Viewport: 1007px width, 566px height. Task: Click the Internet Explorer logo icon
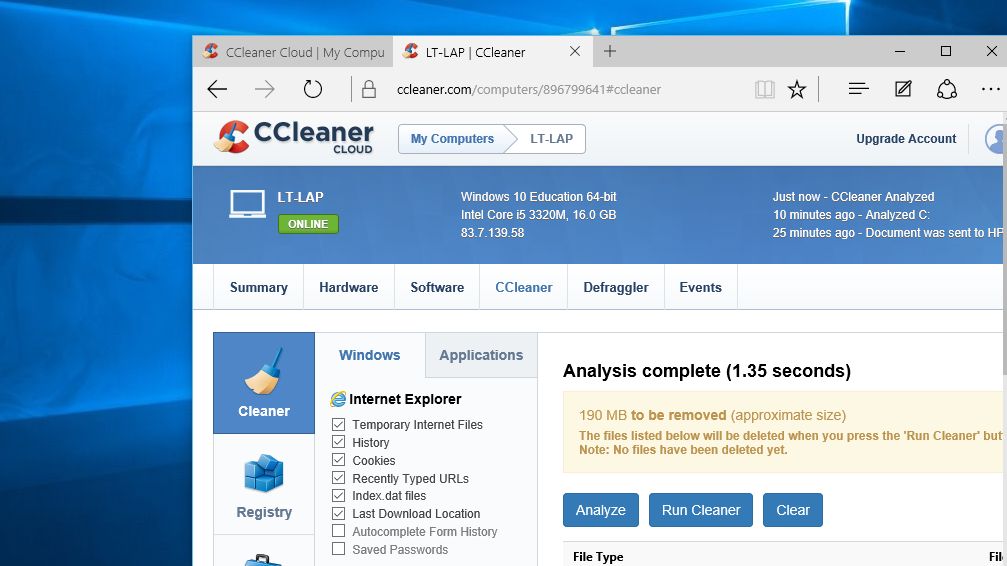(338, 399)
